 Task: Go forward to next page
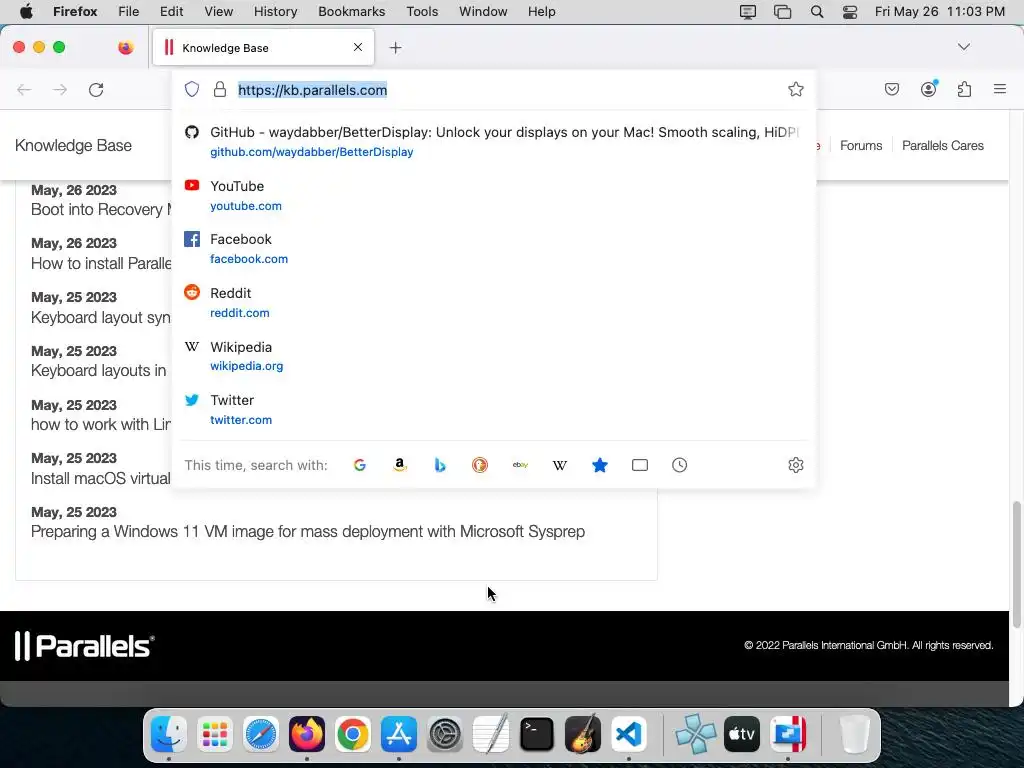click(60, 89)
